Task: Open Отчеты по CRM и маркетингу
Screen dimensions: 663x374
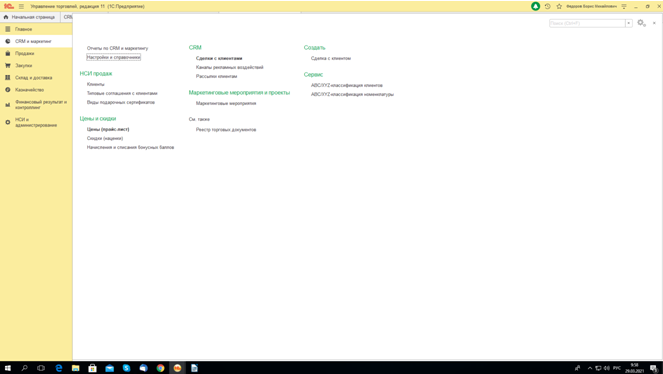Action: coord(118,48)
